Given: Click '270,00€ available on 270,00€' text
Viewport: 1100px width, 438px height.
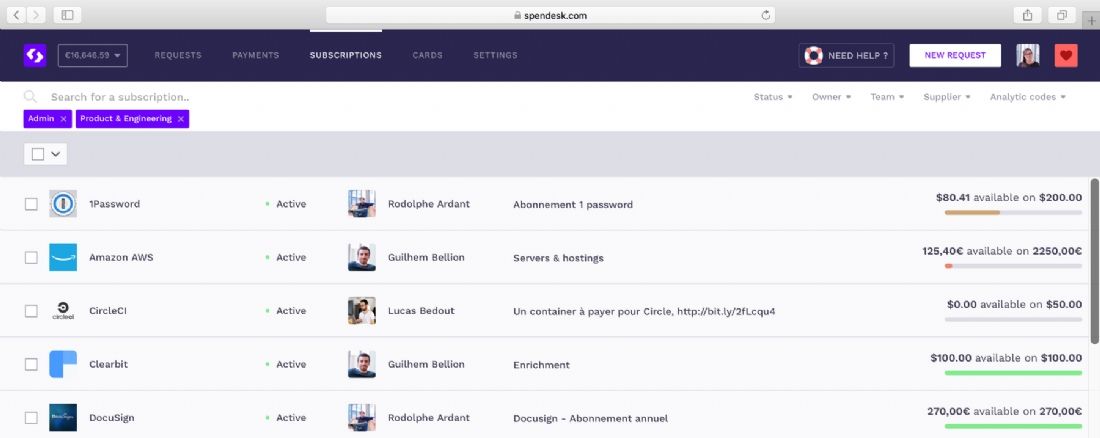Looking at the screenshot, I should 1005,411.
